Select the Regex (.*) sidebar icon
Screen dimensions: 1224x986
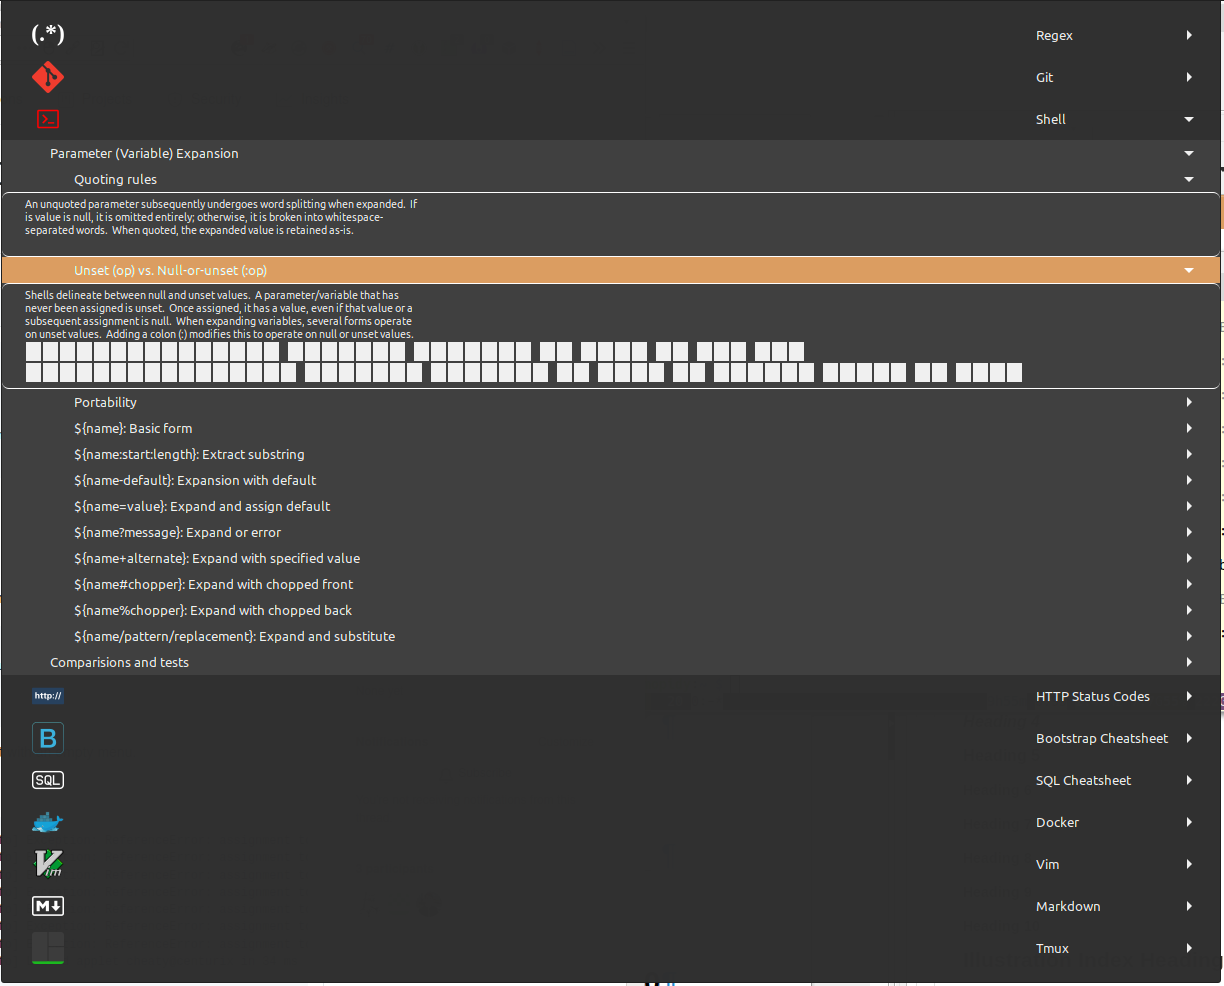click(47, 33)
